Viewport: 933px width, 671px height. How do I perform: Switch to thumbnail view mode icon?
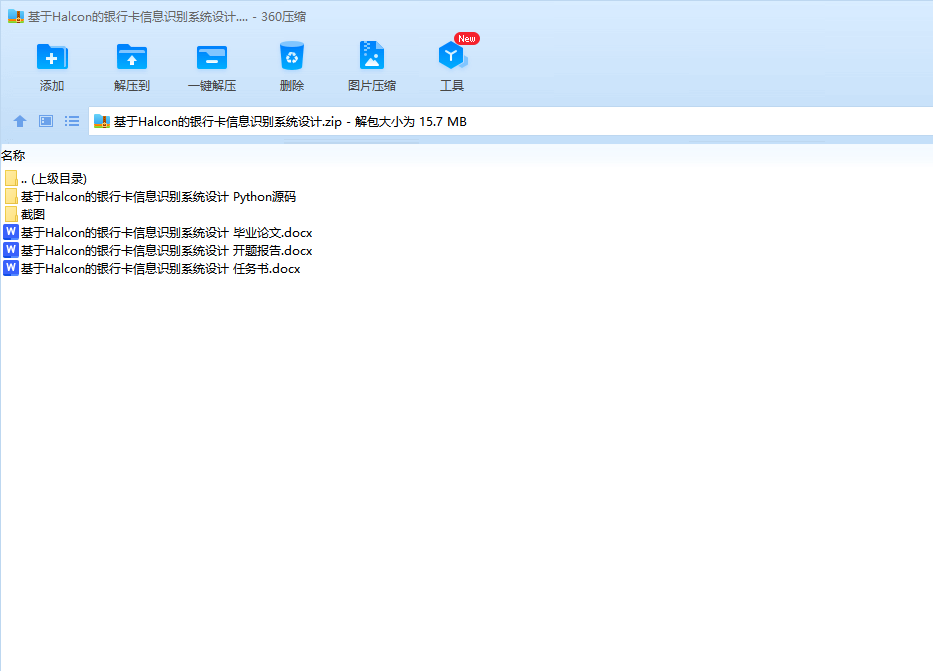point(46,121)
